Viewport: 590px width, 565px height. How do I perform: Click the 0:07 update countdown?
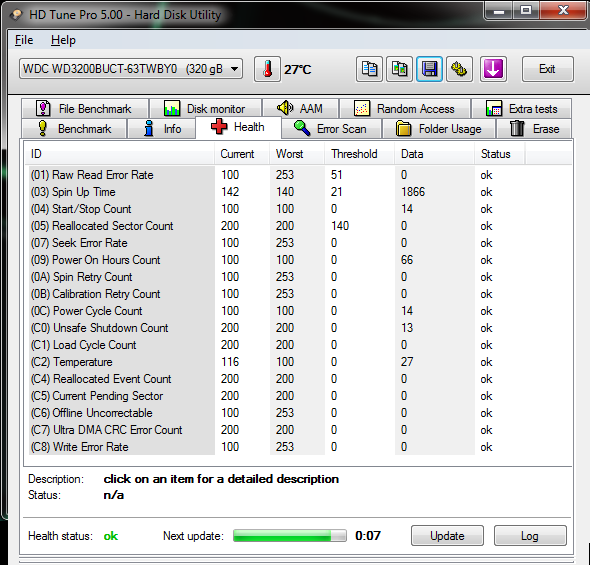pos(368,536)
